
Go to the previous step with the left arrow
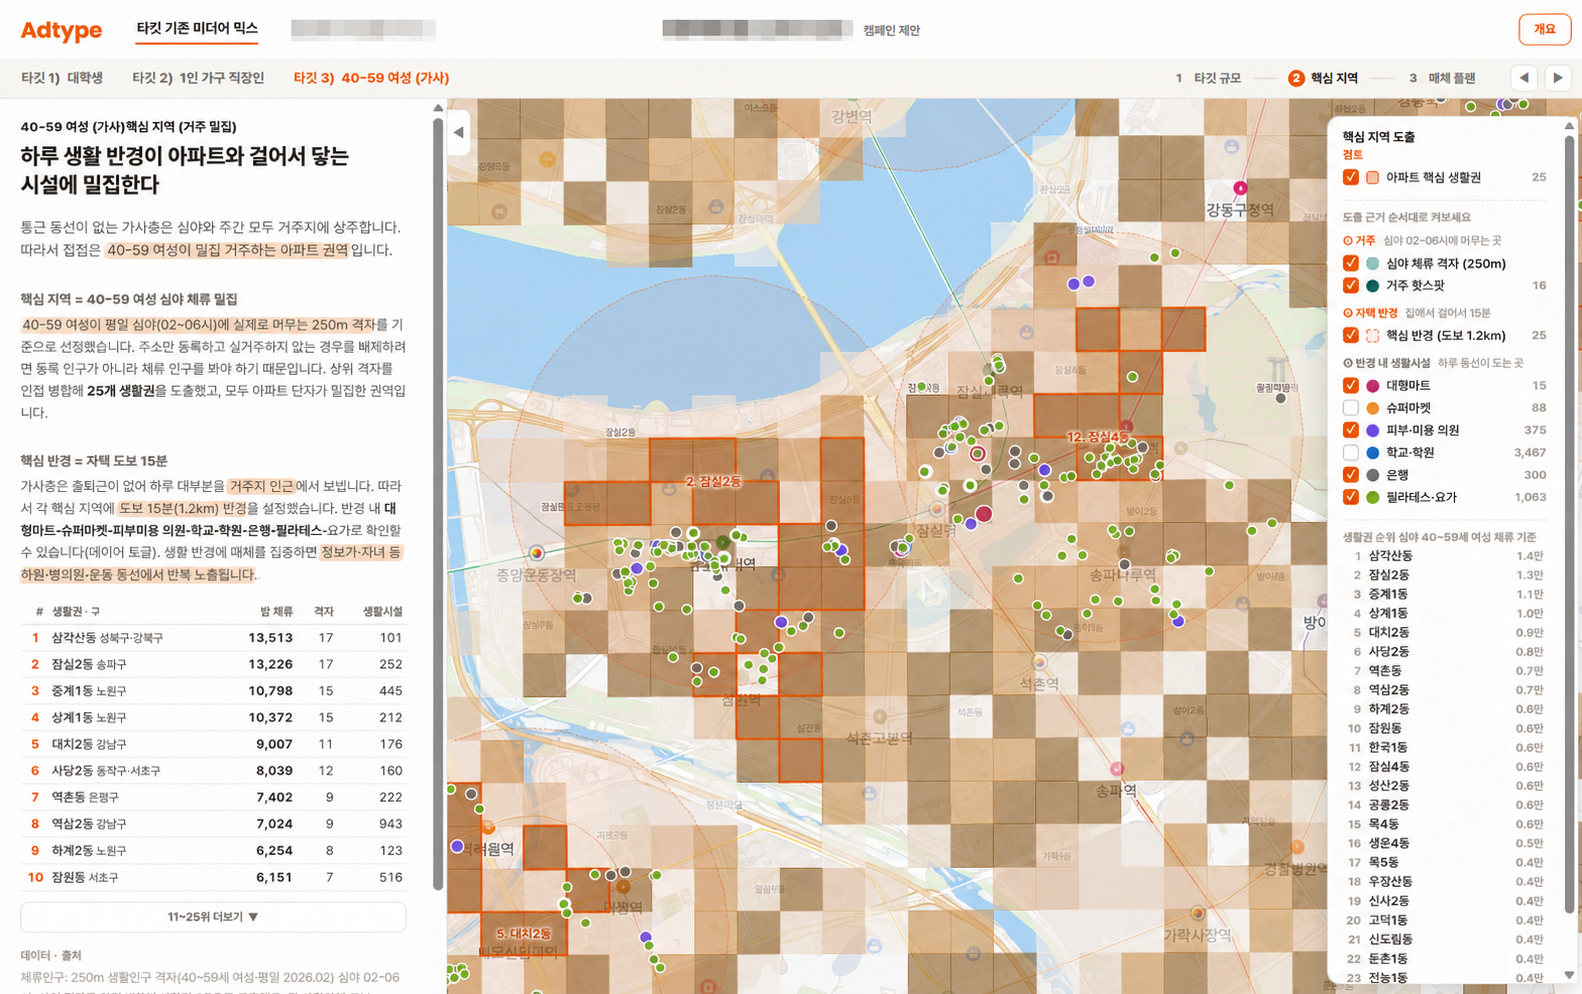1524,78
